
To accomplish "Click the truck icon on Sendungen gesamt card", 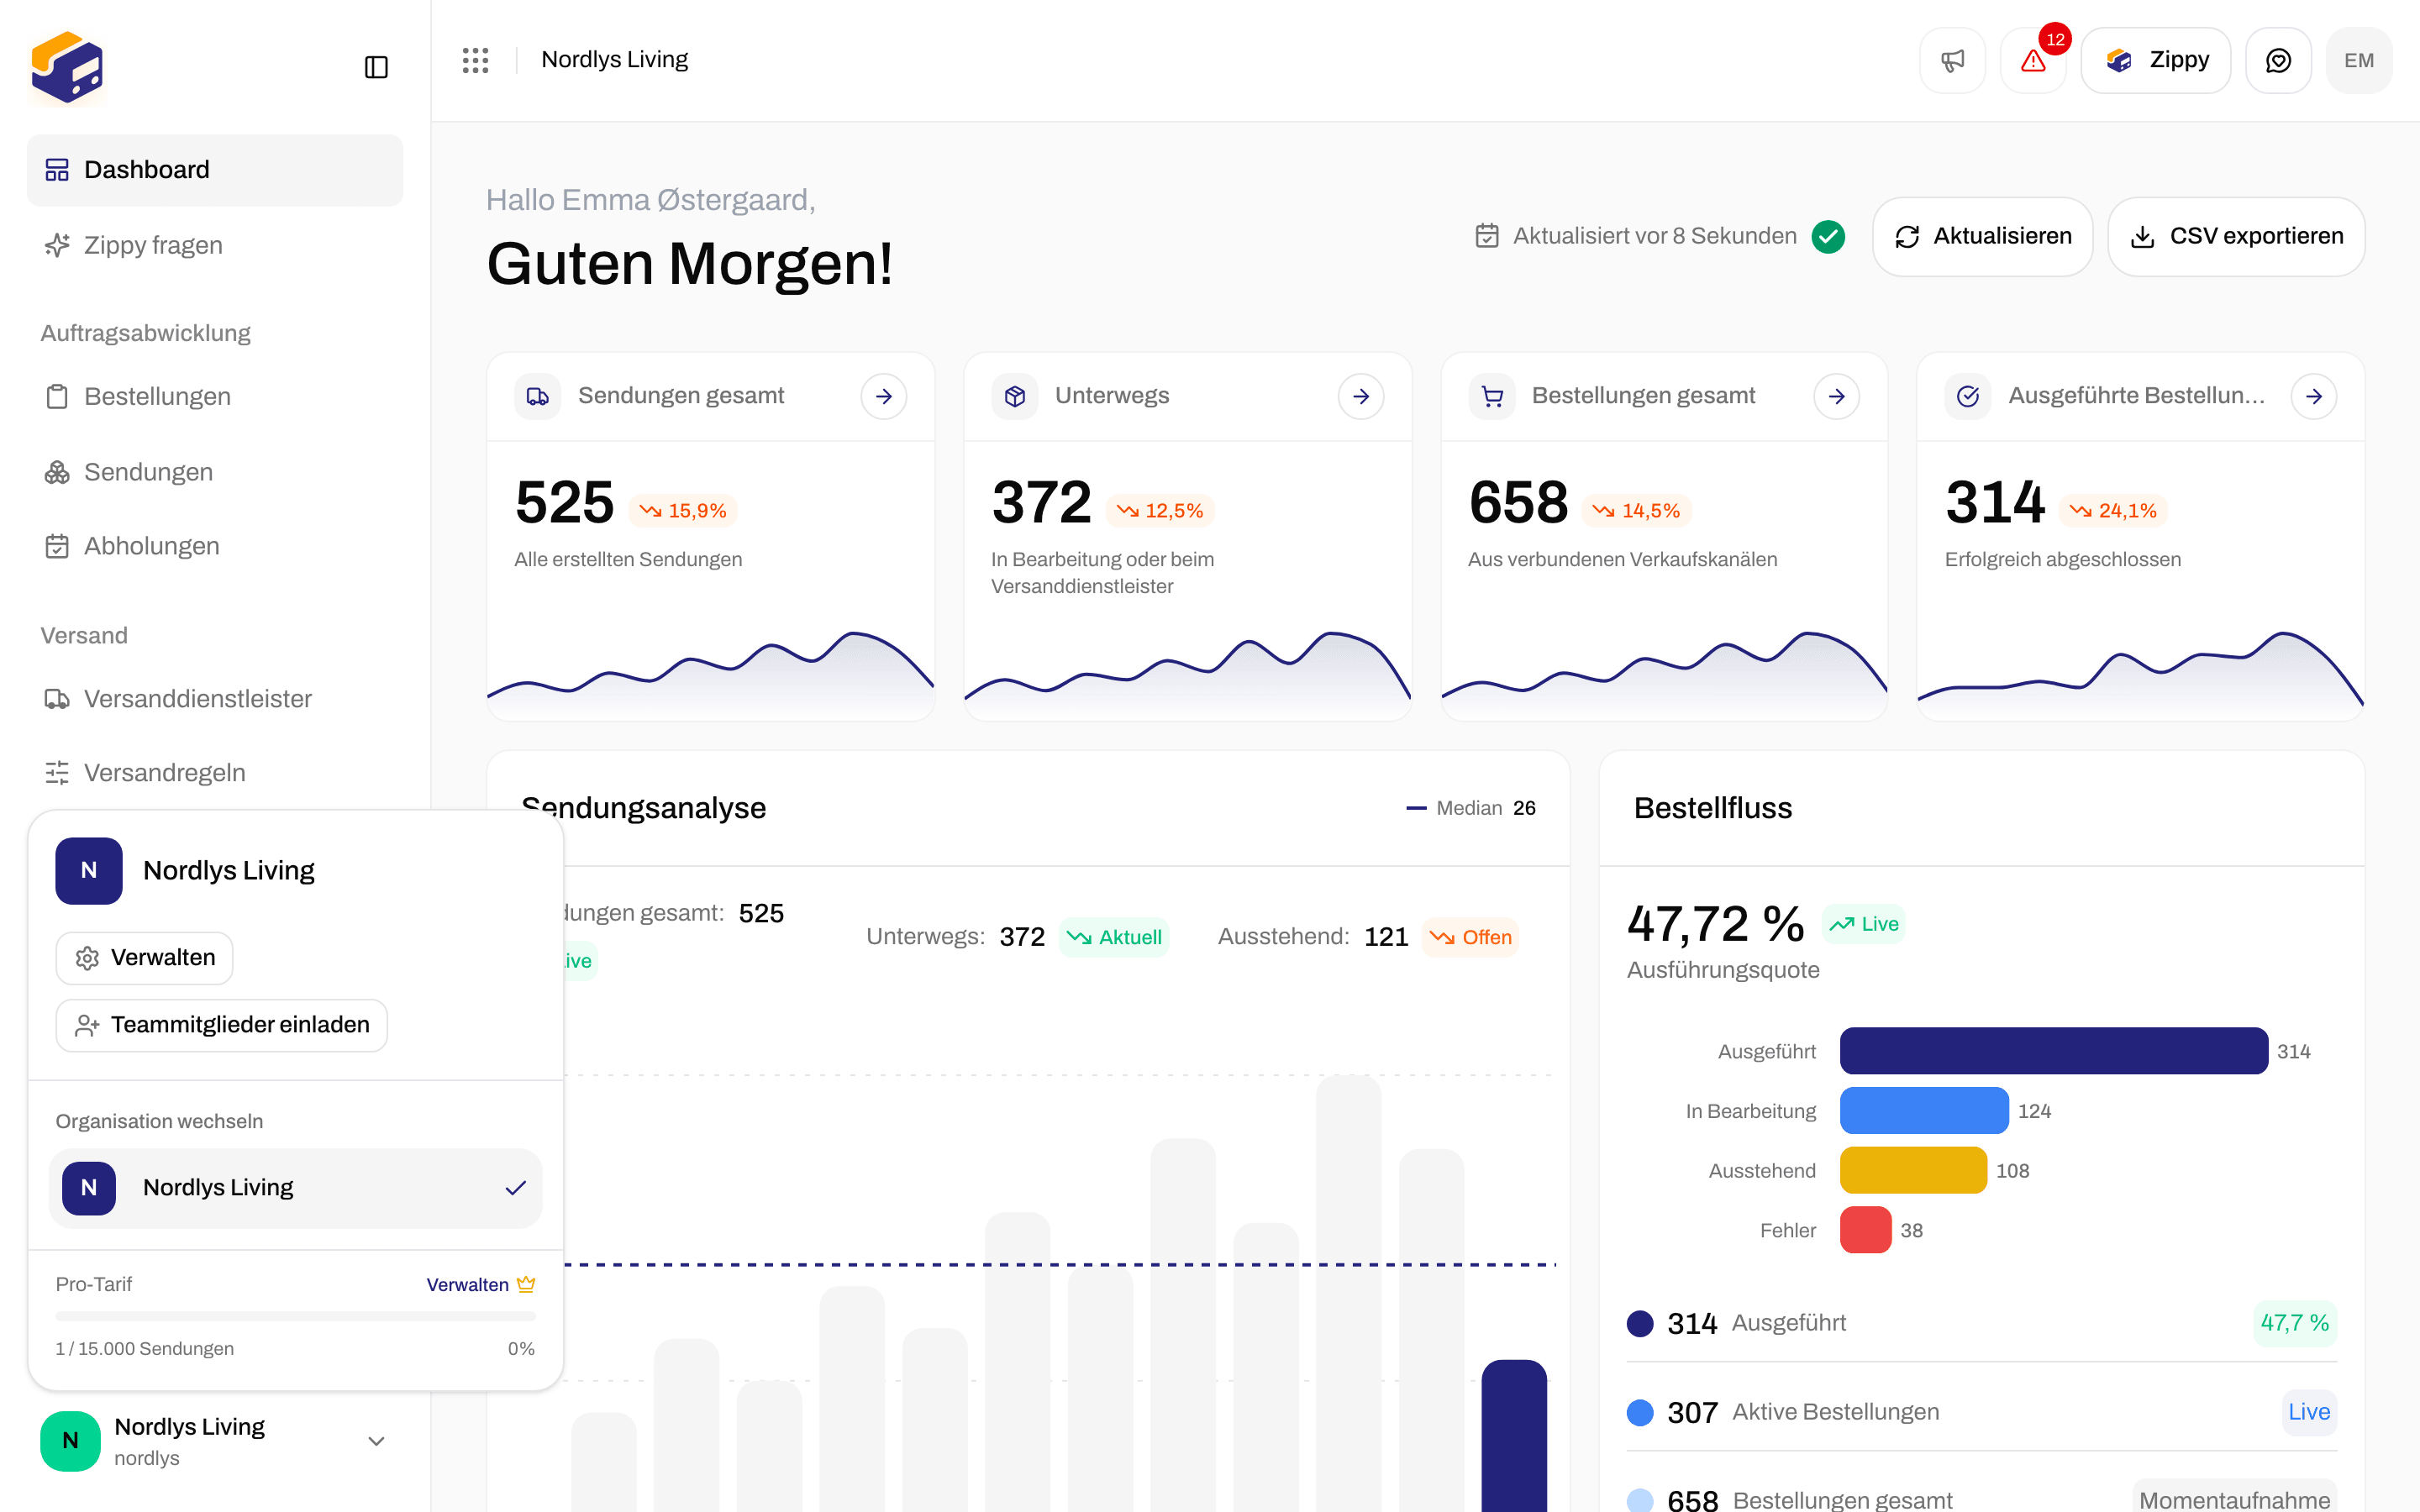I will [538, 396].
